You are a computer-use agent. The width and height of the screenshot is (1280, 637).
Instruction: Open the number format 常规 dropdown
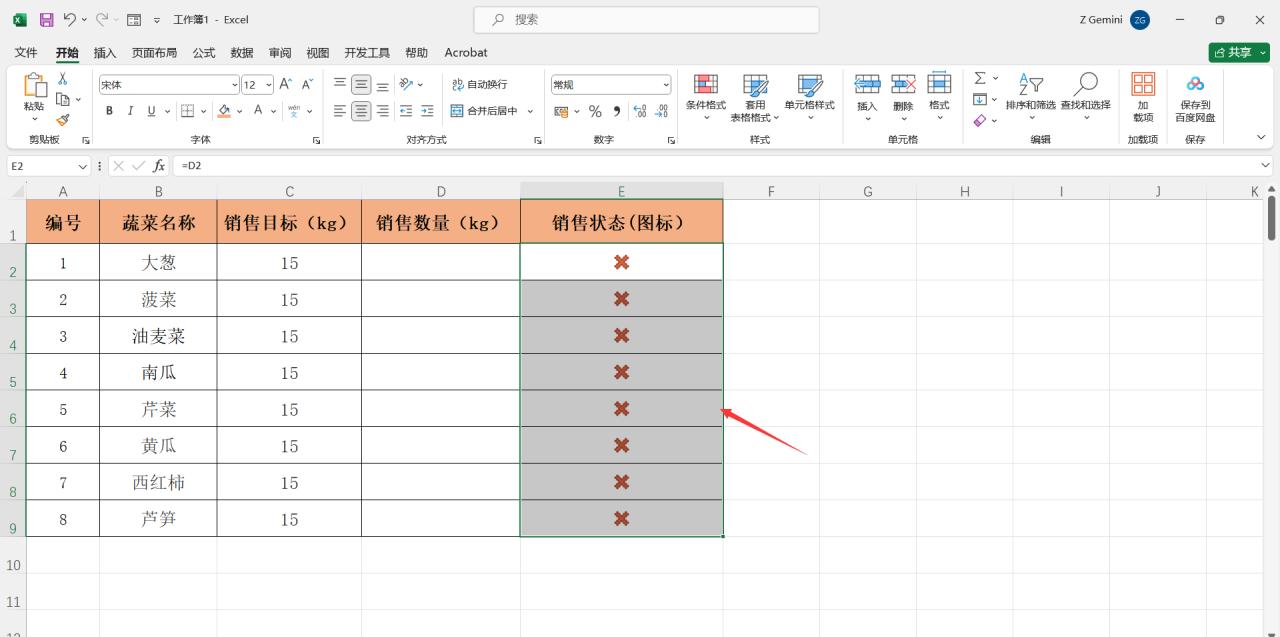click(x=666, y=85)
